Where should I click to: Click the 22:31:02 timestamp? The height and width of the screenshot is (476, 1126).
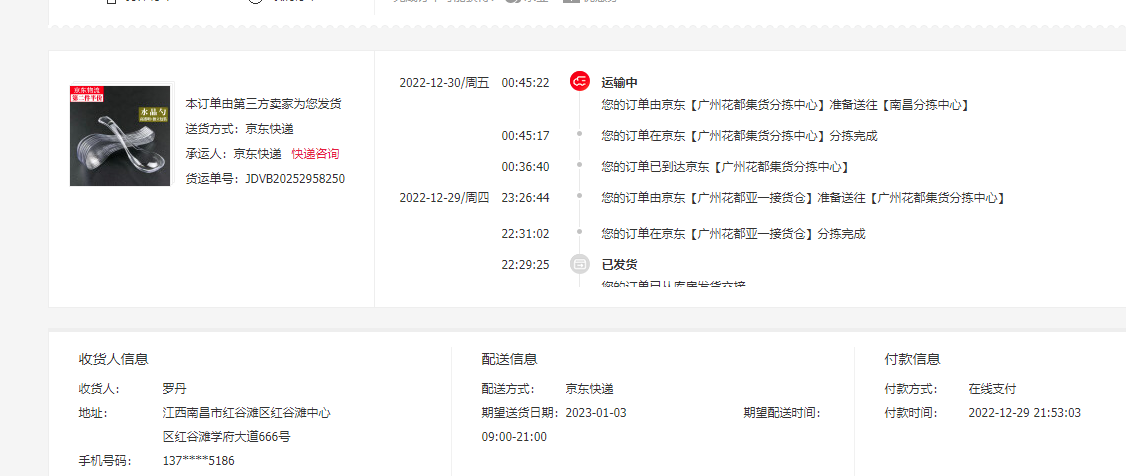click(525, 233)
